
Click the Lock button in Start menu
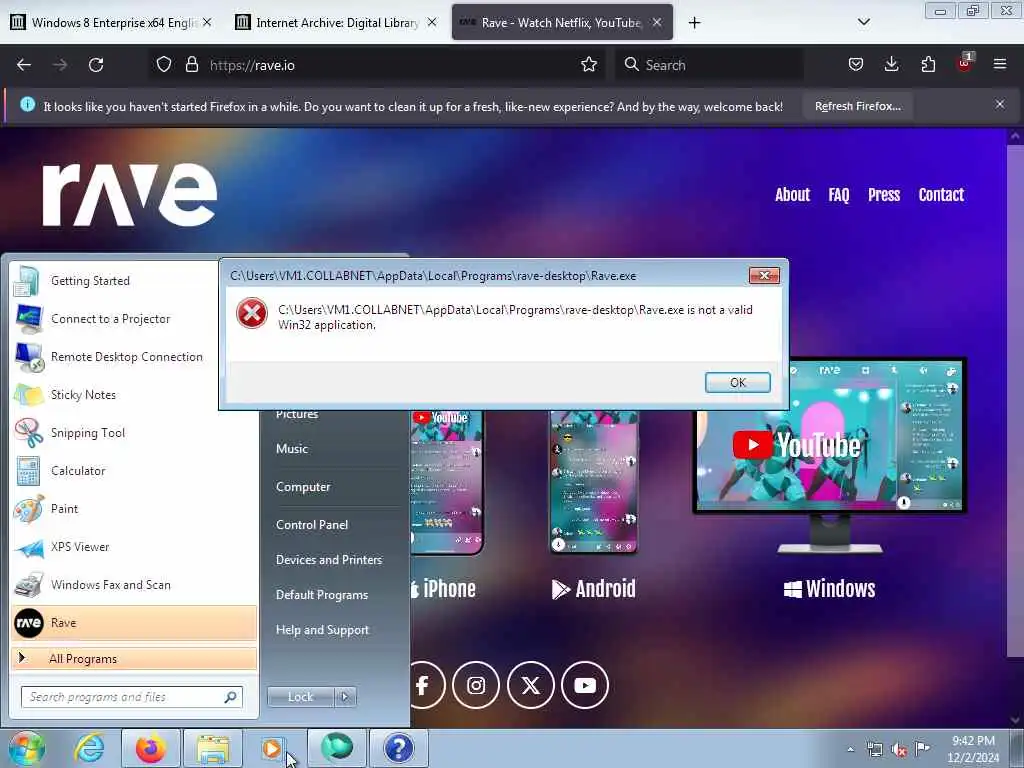pyautogui.click(x=300, y=697)
